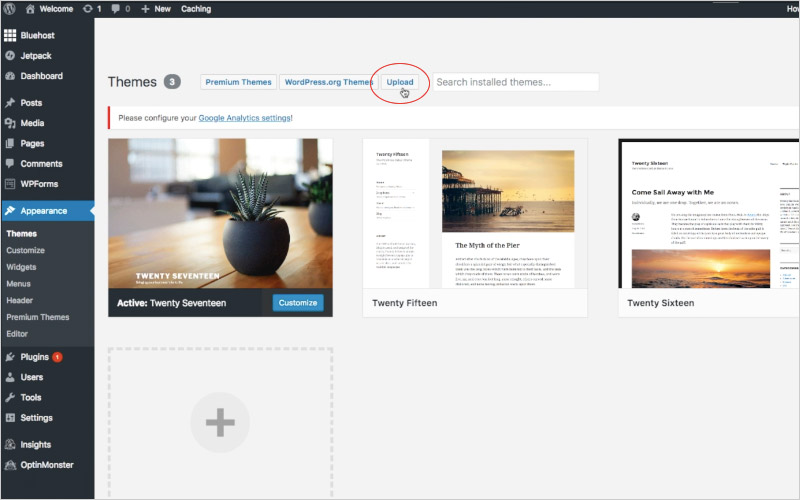The image size is (800, 500).
Task: Go to Posts in the sidebar
Action: [x=30, y=103]
